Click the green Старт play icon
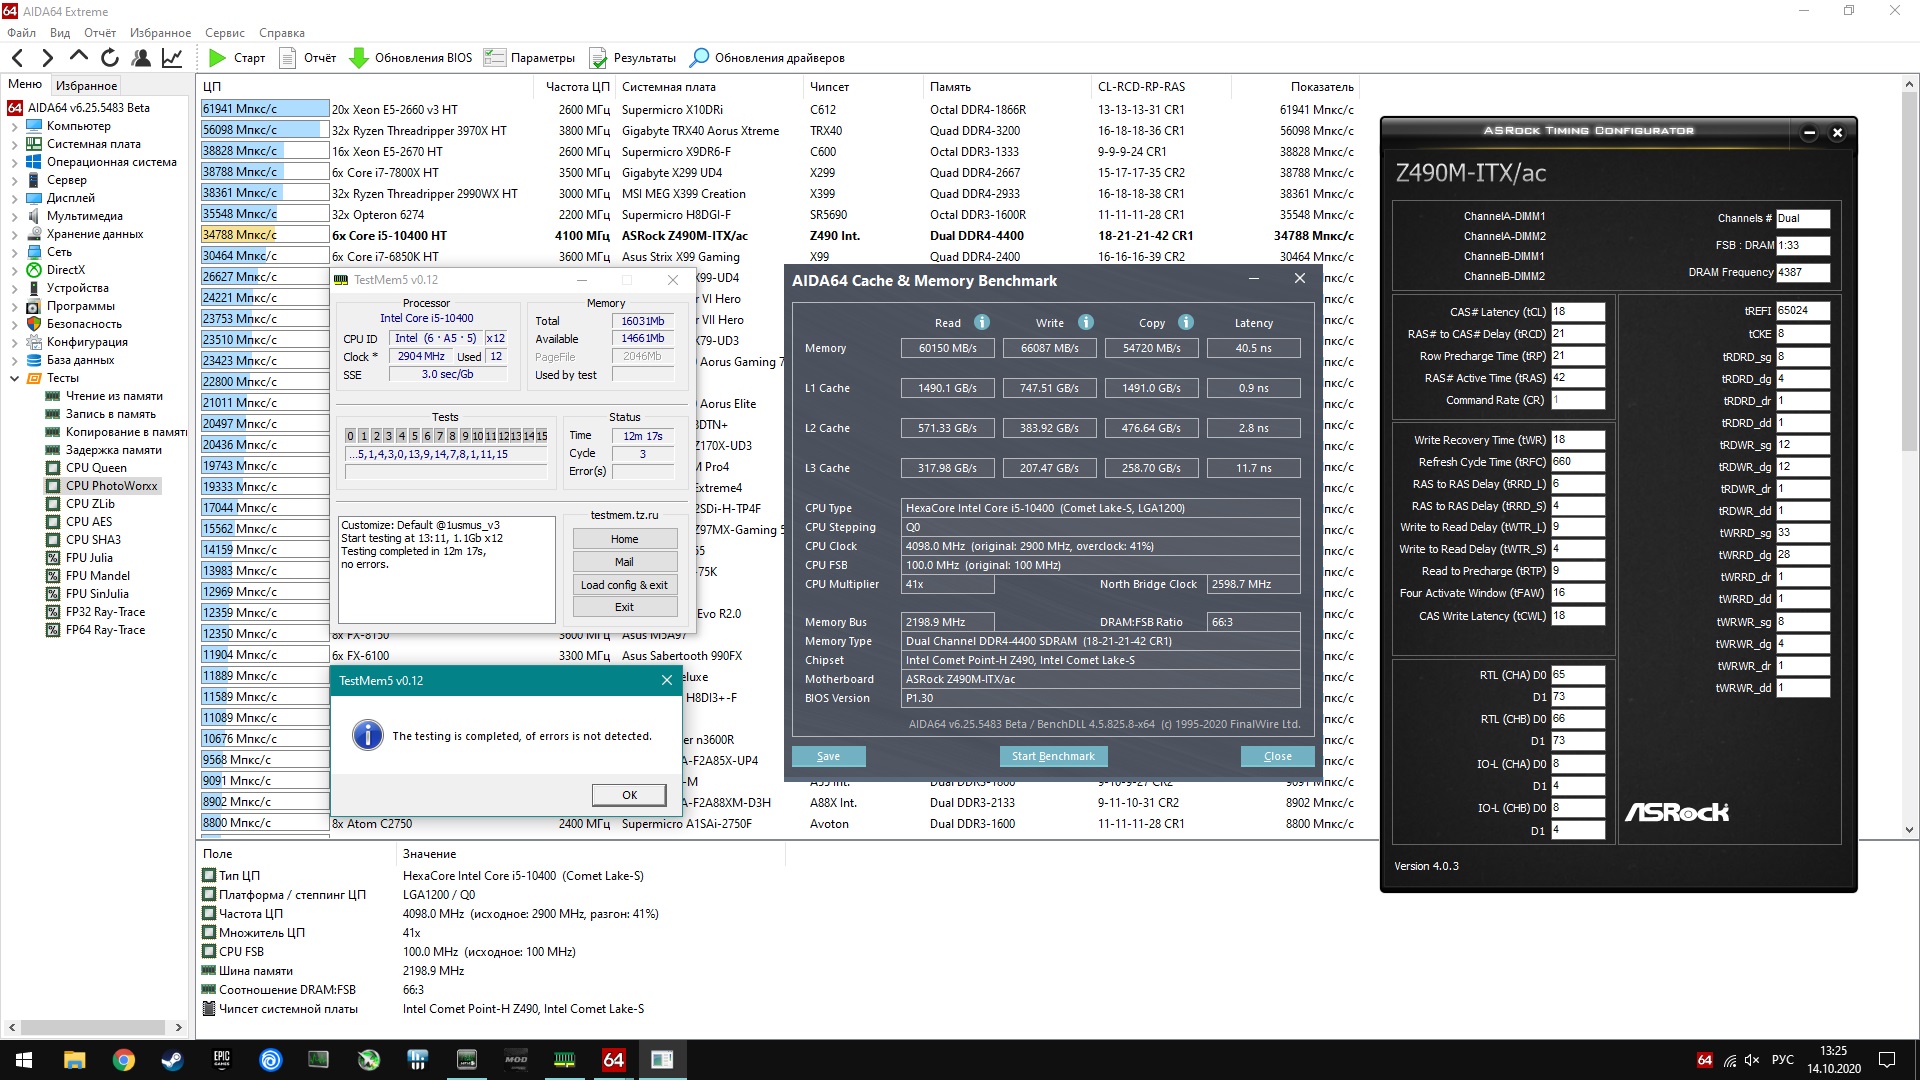Image resolution: width=1920 pixels, height=1080 pixels. 217,58
